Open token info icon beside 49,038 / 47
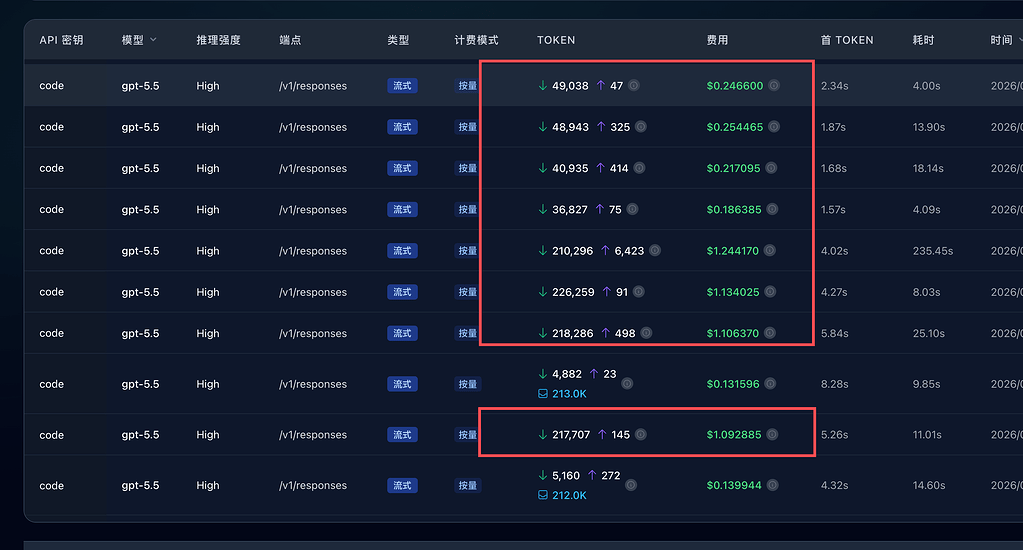Screen dimensions: 1023x550 click(x=634, y=85)
